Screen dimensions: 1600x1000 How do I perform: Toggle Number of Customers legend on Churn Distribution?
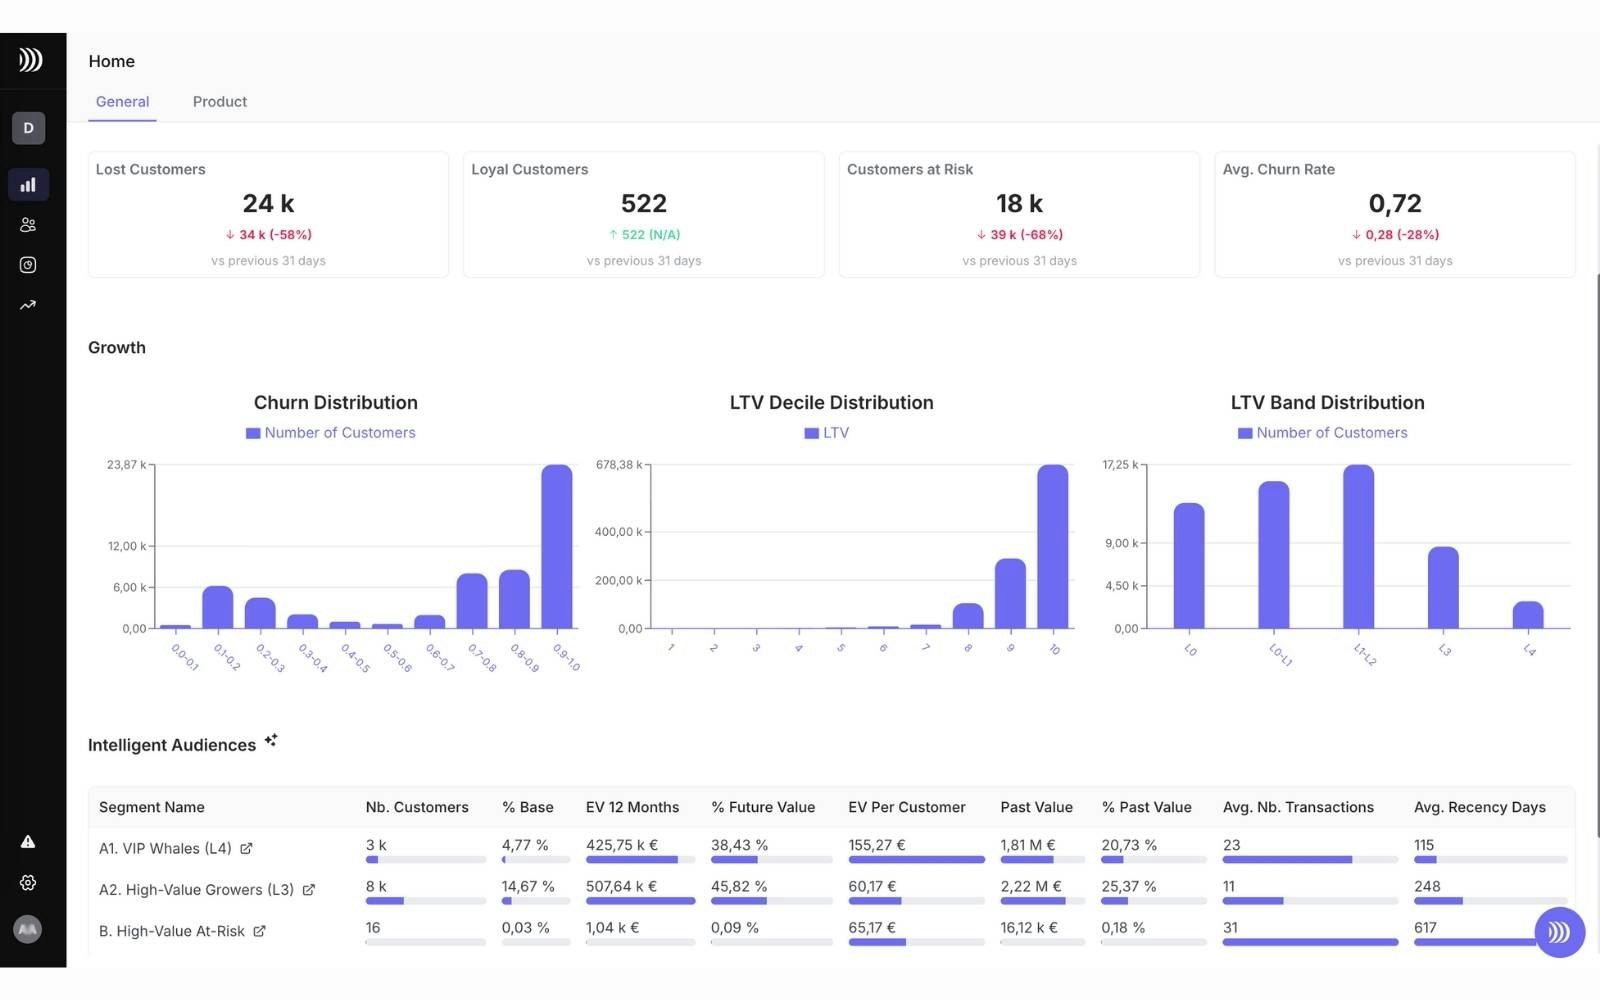[x=331, y=432]
